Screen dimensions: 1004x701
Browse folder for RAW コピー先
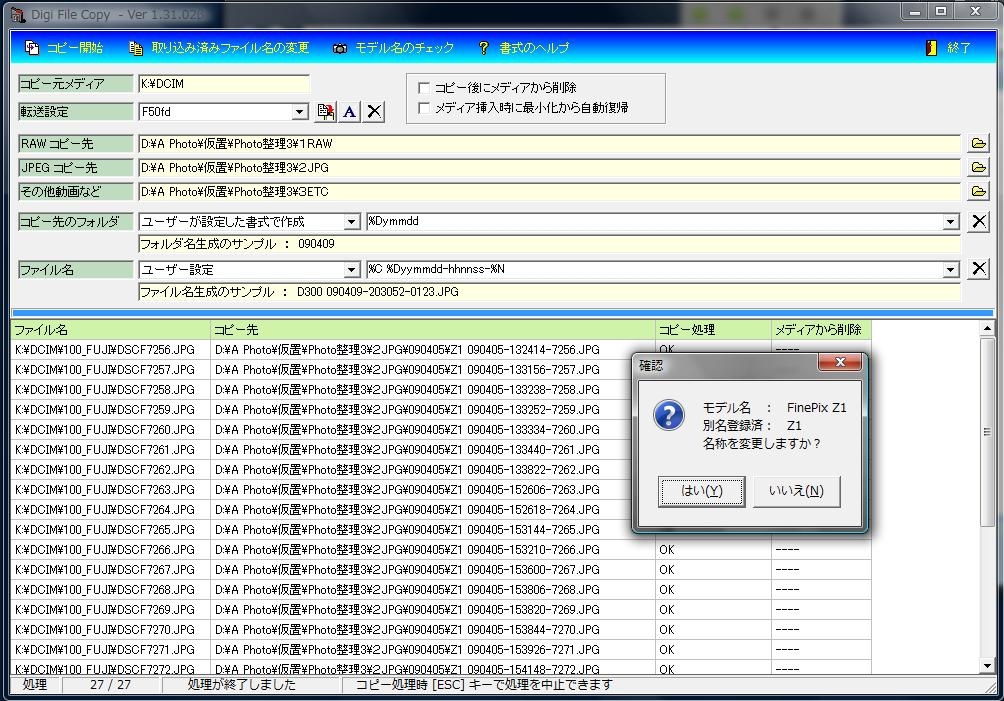pos(978,143)
